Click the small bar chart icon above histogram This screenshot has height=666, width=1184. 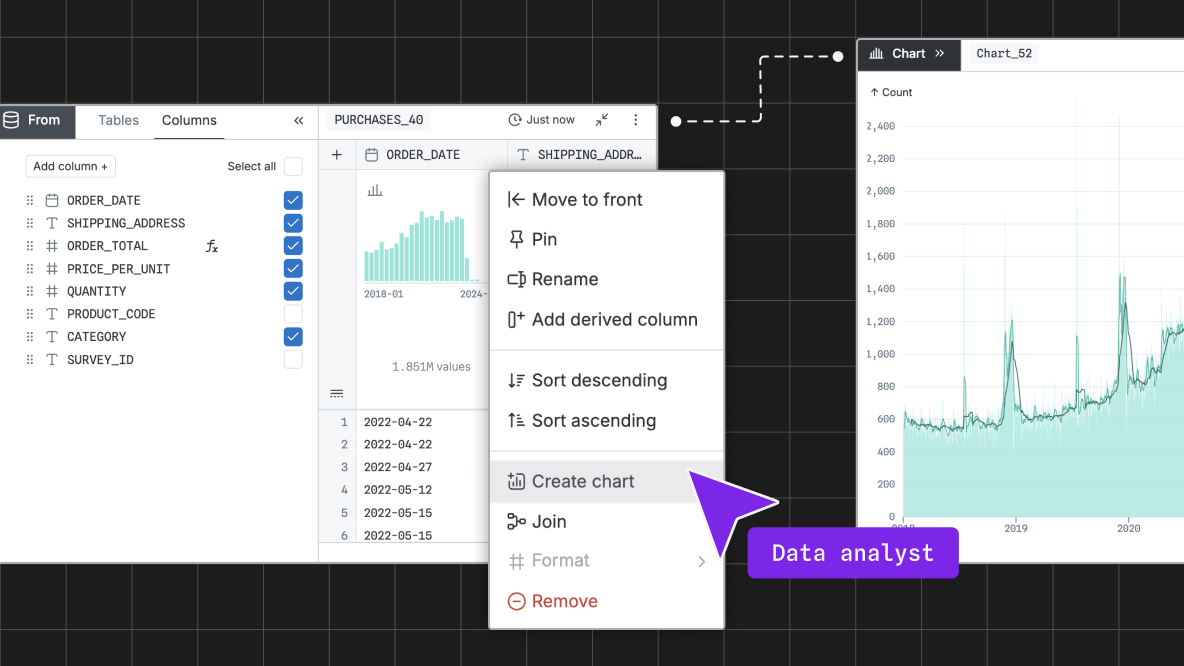[x=375, y=190]
